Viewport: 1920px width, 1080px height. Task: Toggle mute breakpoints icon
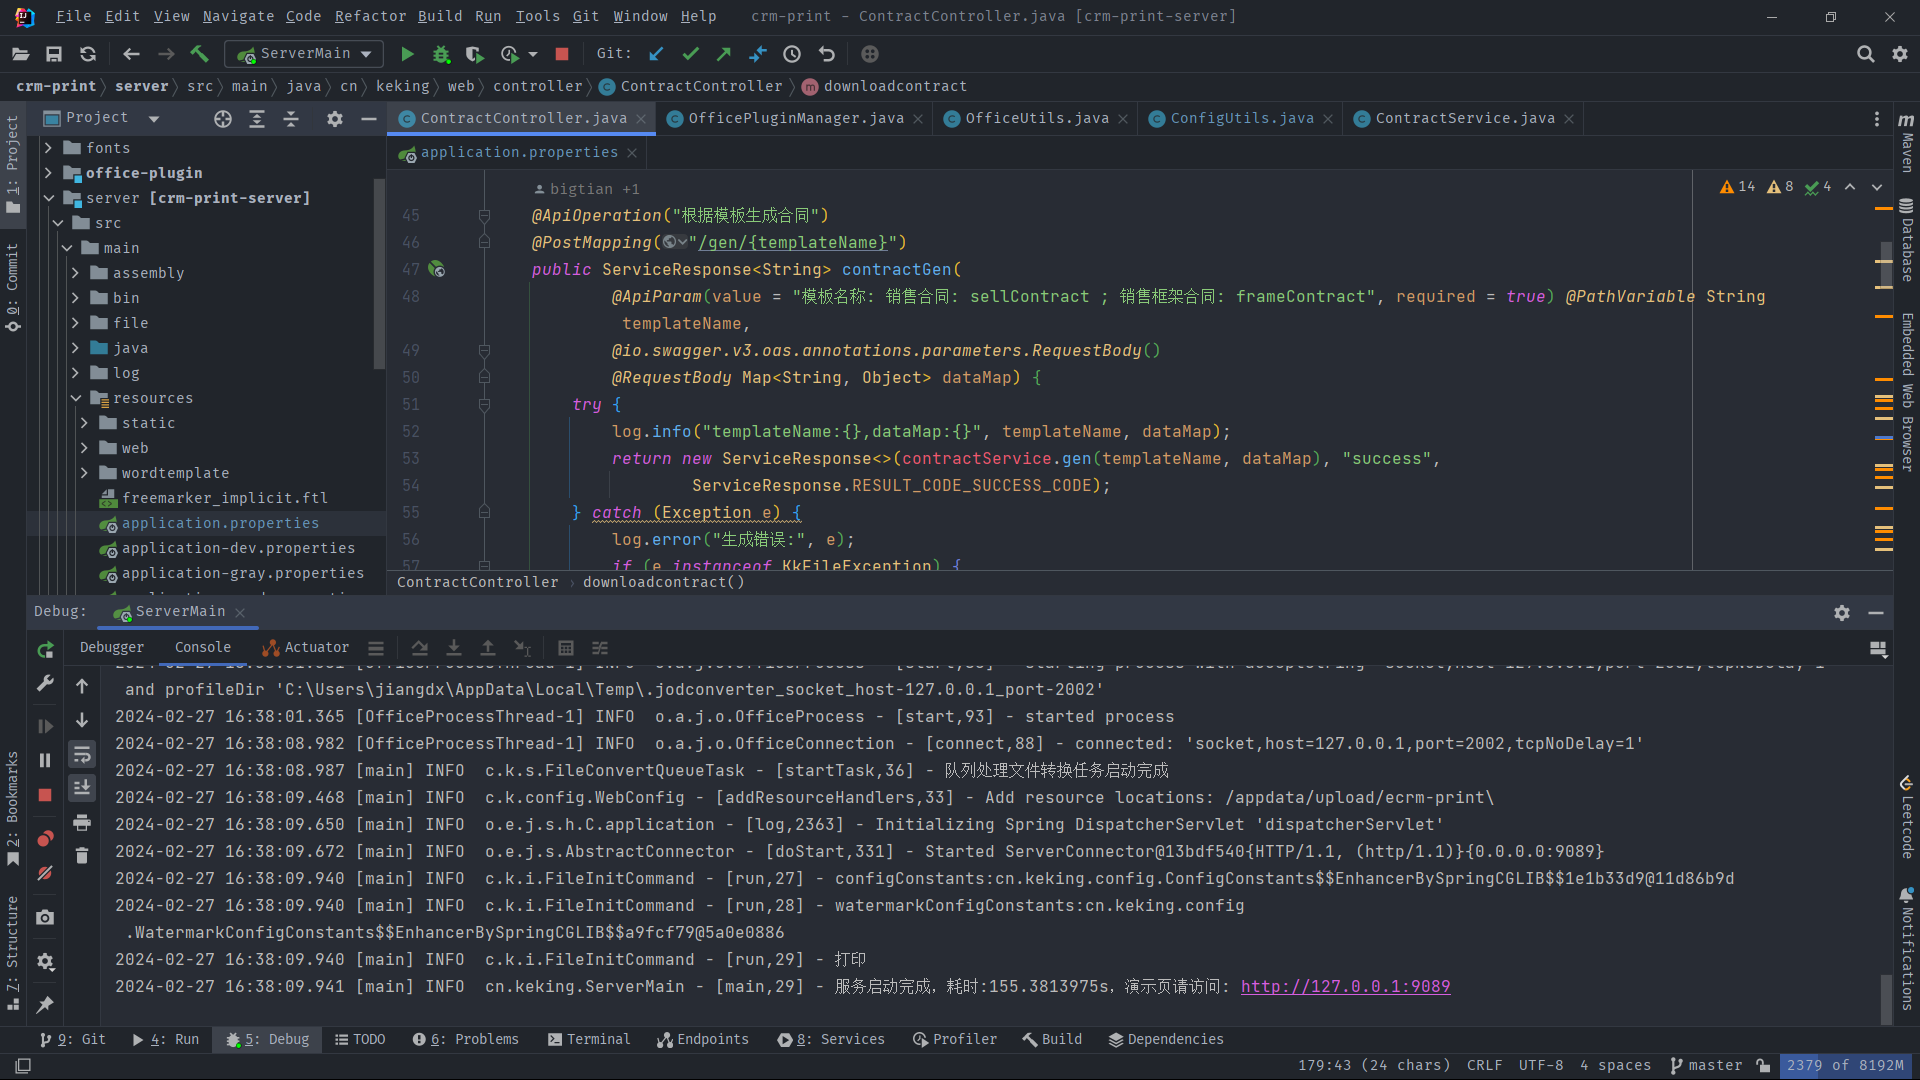[x=45, y=873]
